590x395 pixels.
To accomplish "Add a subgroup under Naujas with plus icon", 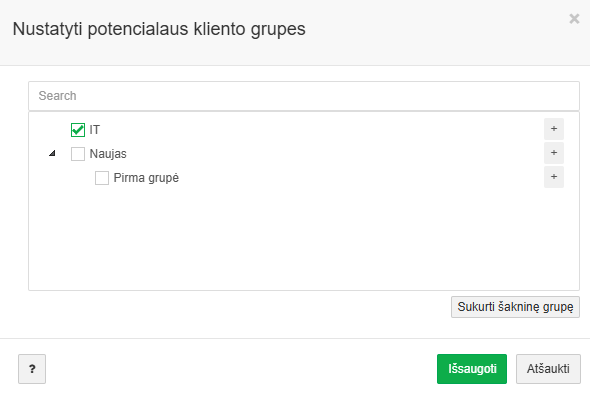I will [554, 153].
